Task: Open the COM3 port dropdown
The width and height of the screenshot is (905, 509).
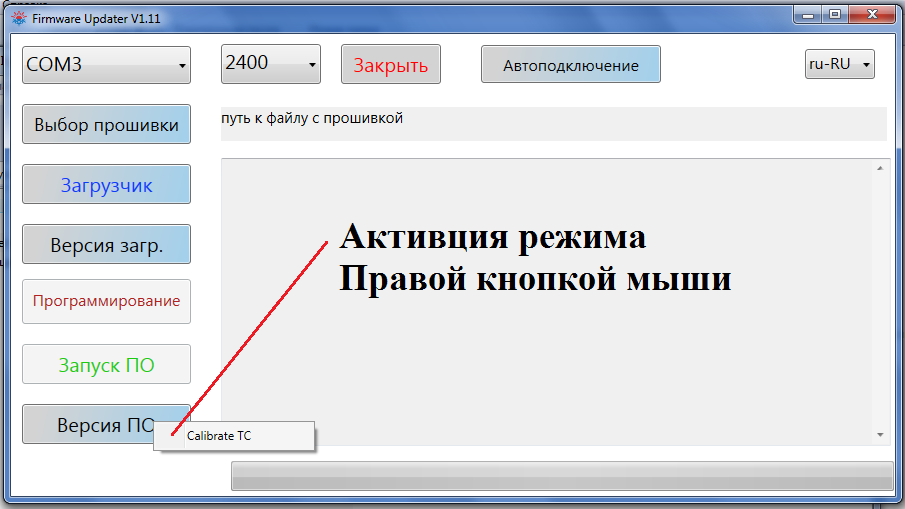Action: tap(106, 65)
